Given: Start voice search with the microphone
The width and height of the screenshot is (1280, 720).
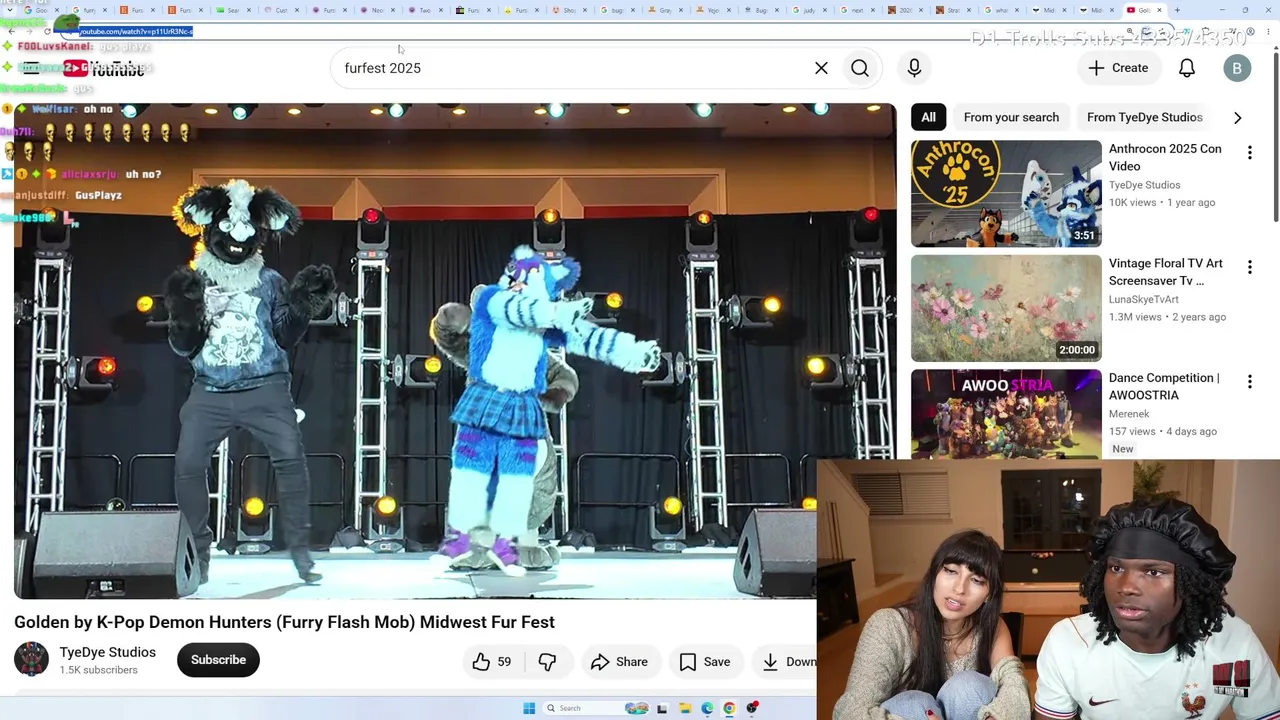Looking at the screenshot, I should click(x=914, y=68).
